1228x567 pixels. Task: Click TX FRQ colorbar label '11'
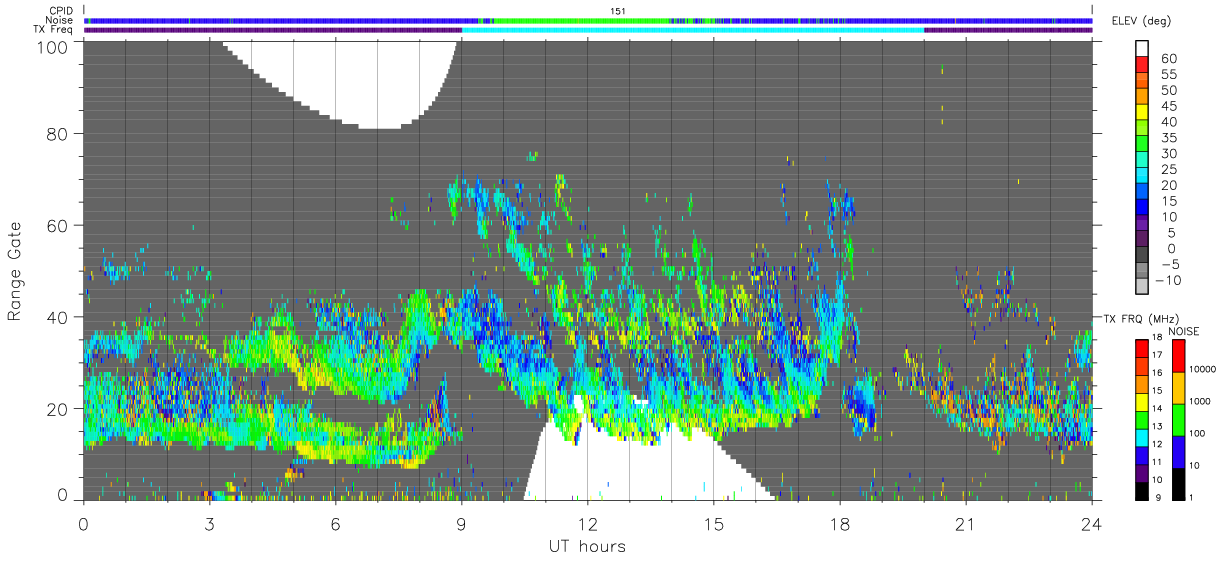click(x=1157, y=462)
